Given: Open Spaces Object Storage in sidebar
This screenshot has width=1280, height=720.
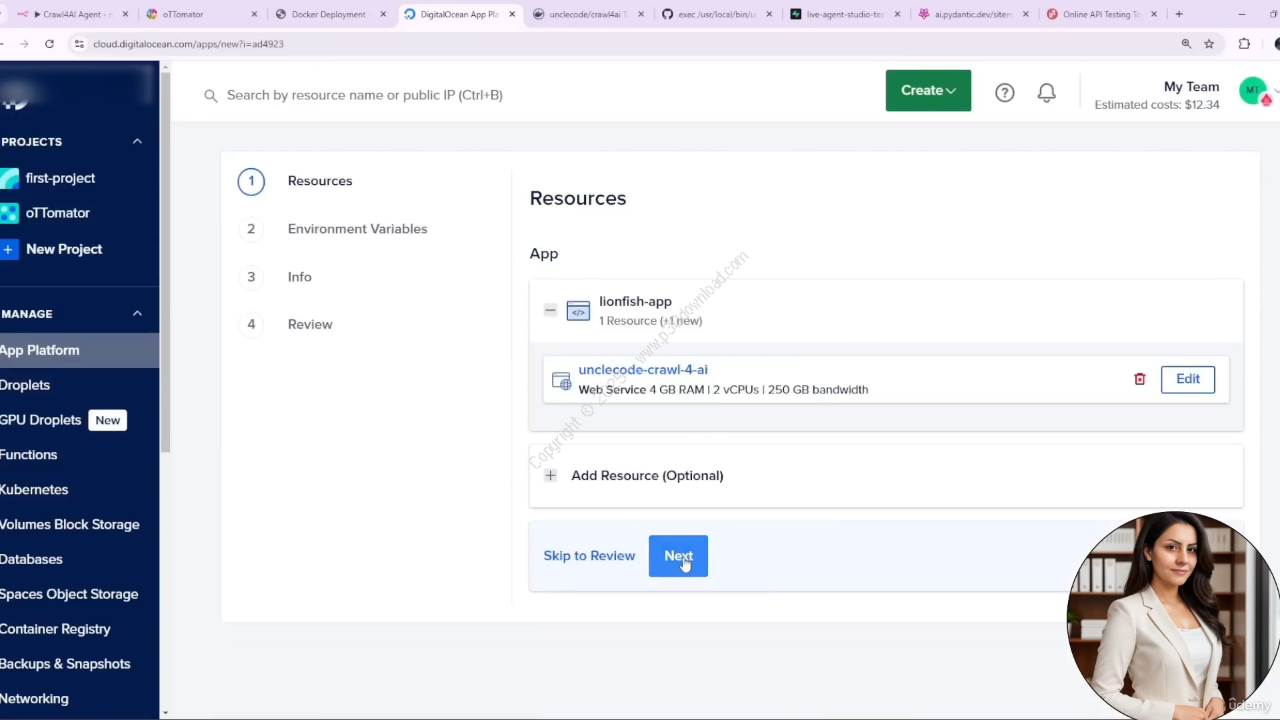Looking at the screenshot, I should point(69,594).
